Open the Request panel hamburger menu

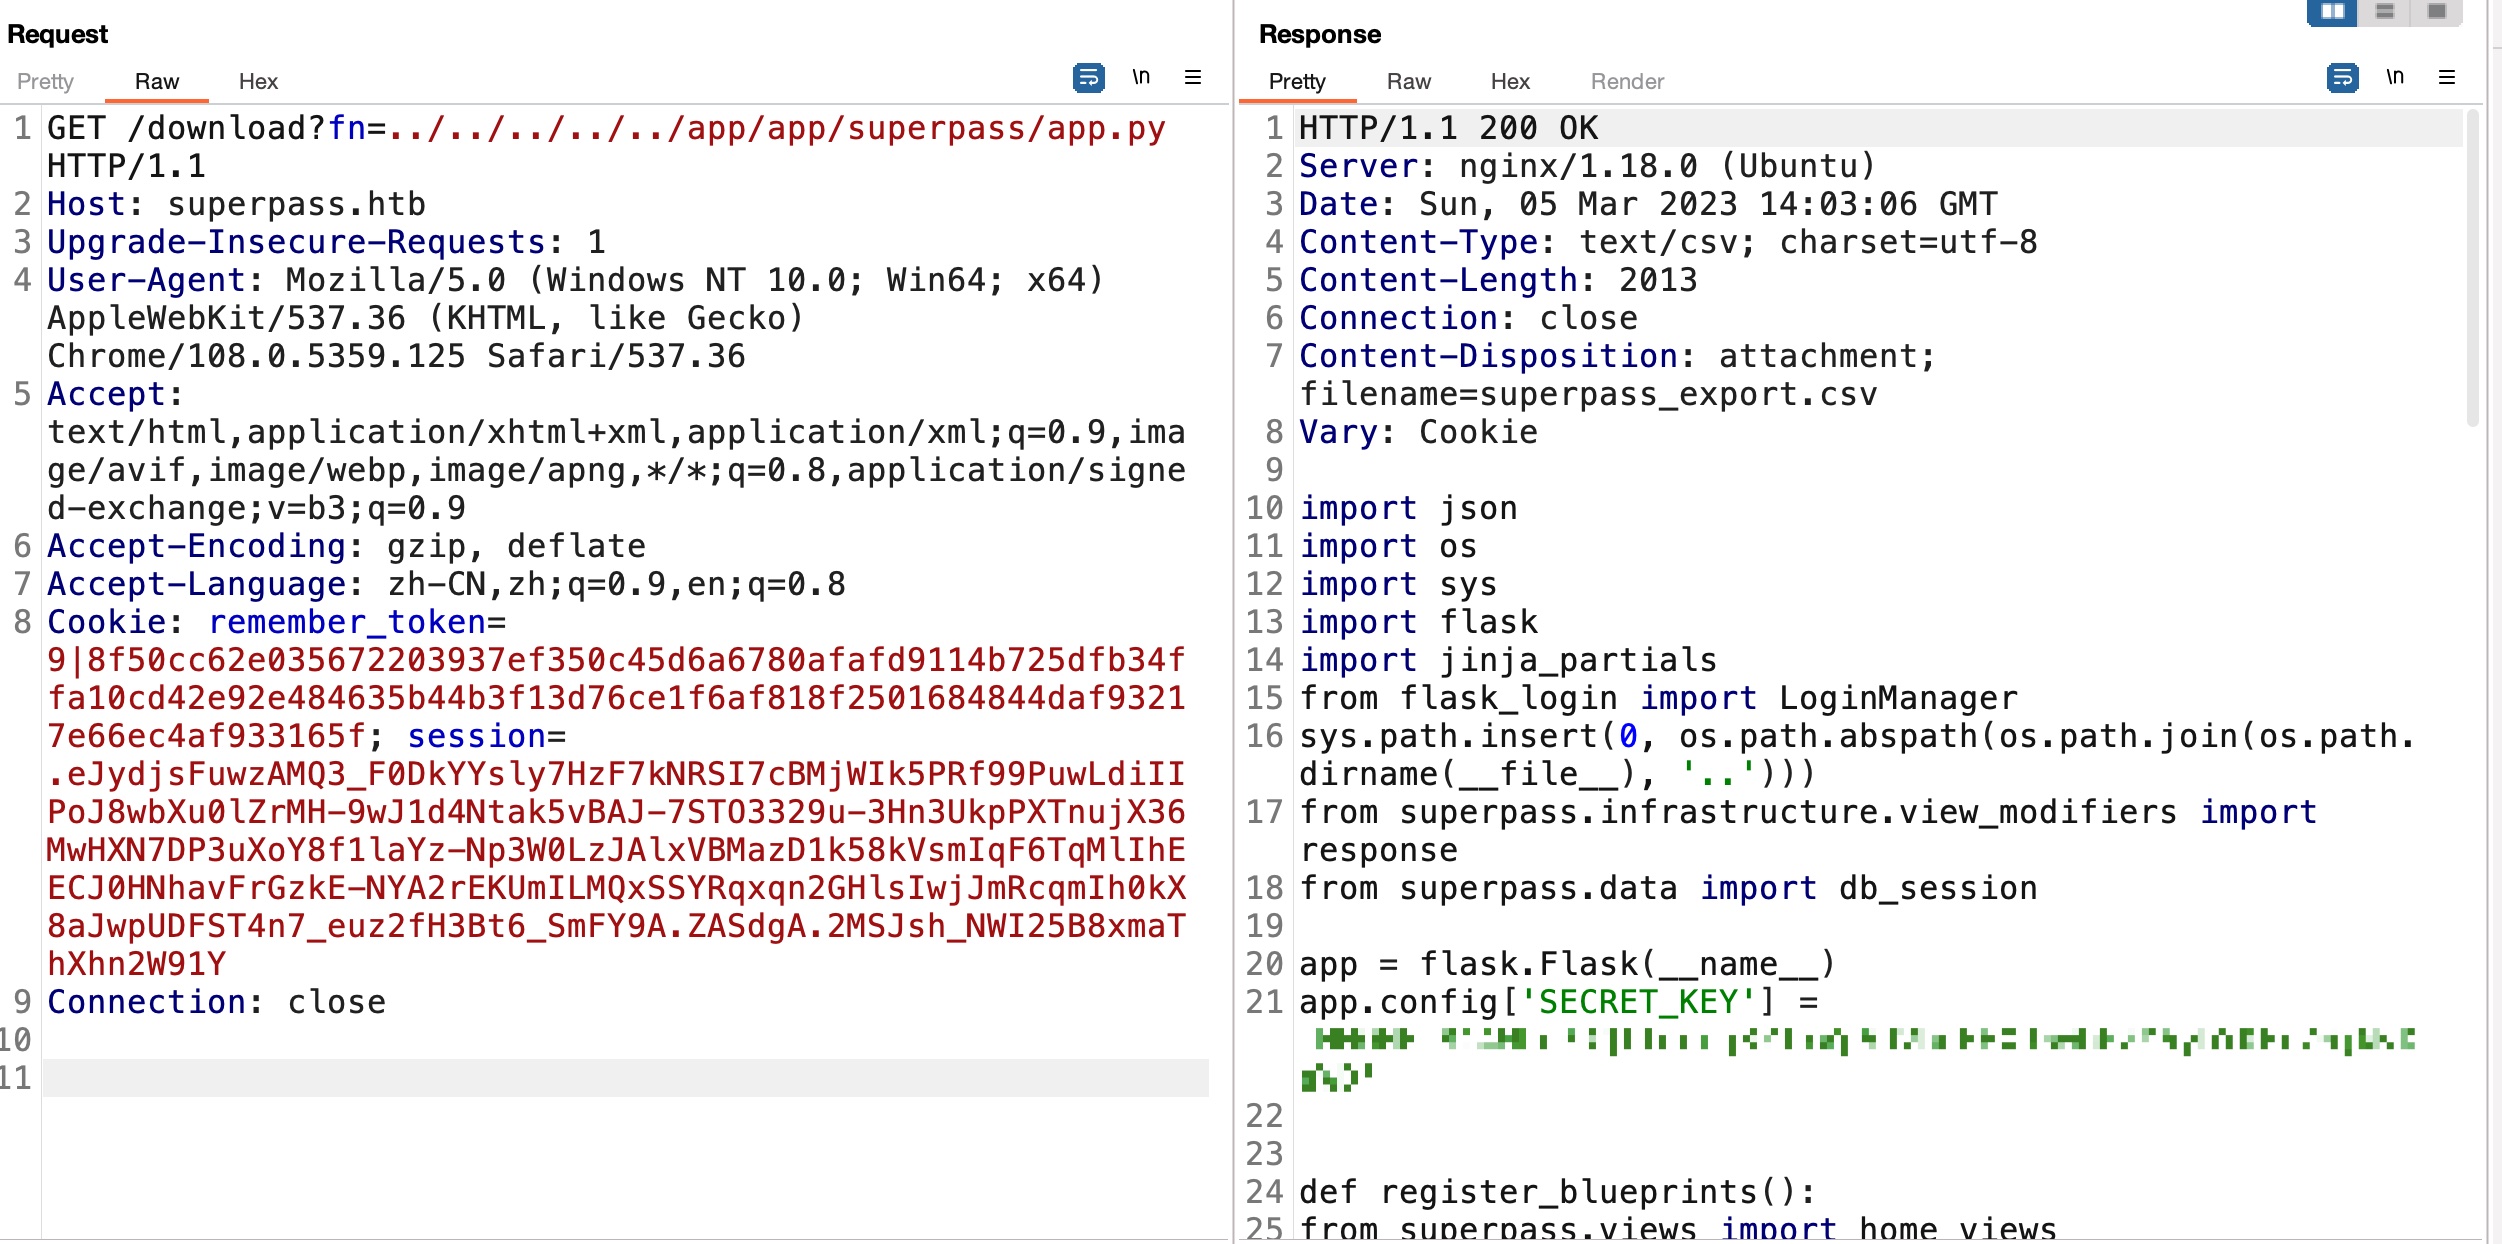pyautogui.click(x=1193, y=77)
